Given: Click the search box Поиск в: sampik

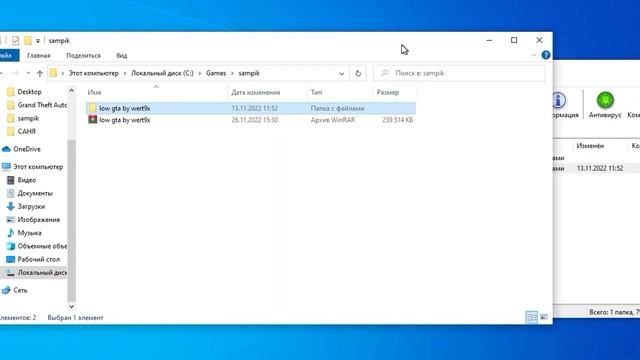Looking at the screenshot, I should (x=459, y=73).
